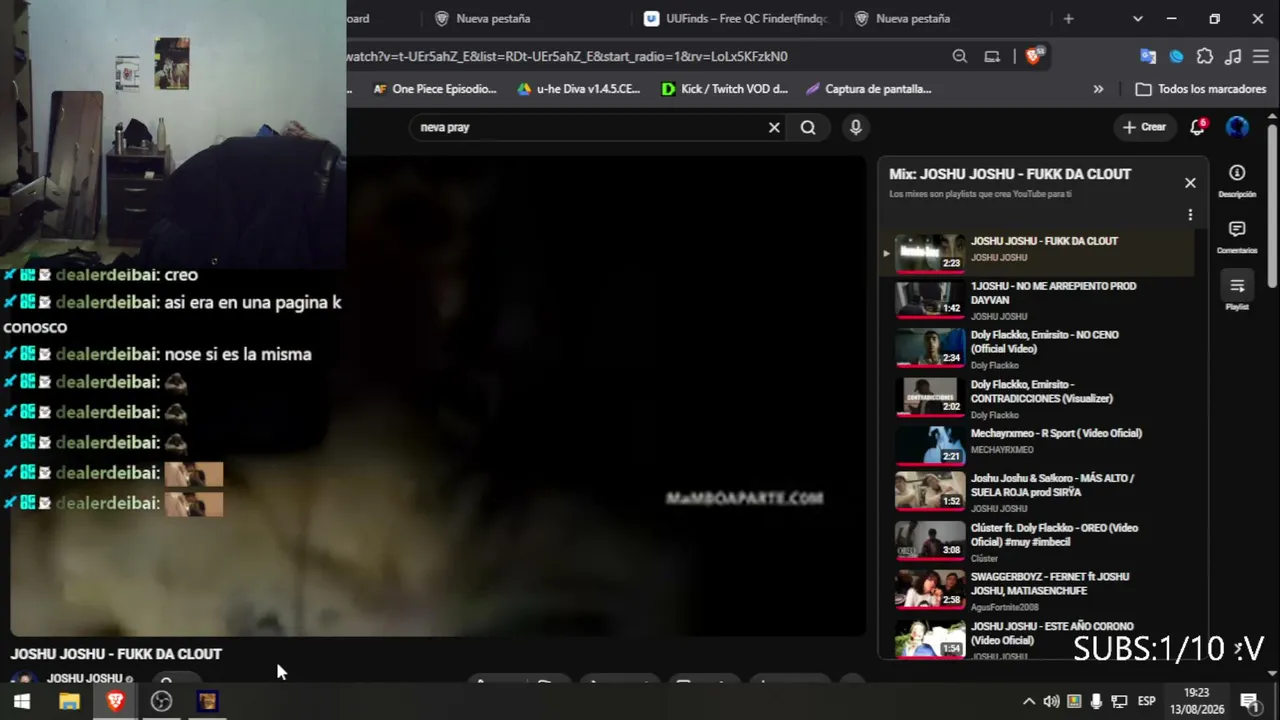Open File Explorer from the taskbar
Screen dimensions: 1280x720
pos(69,701)
